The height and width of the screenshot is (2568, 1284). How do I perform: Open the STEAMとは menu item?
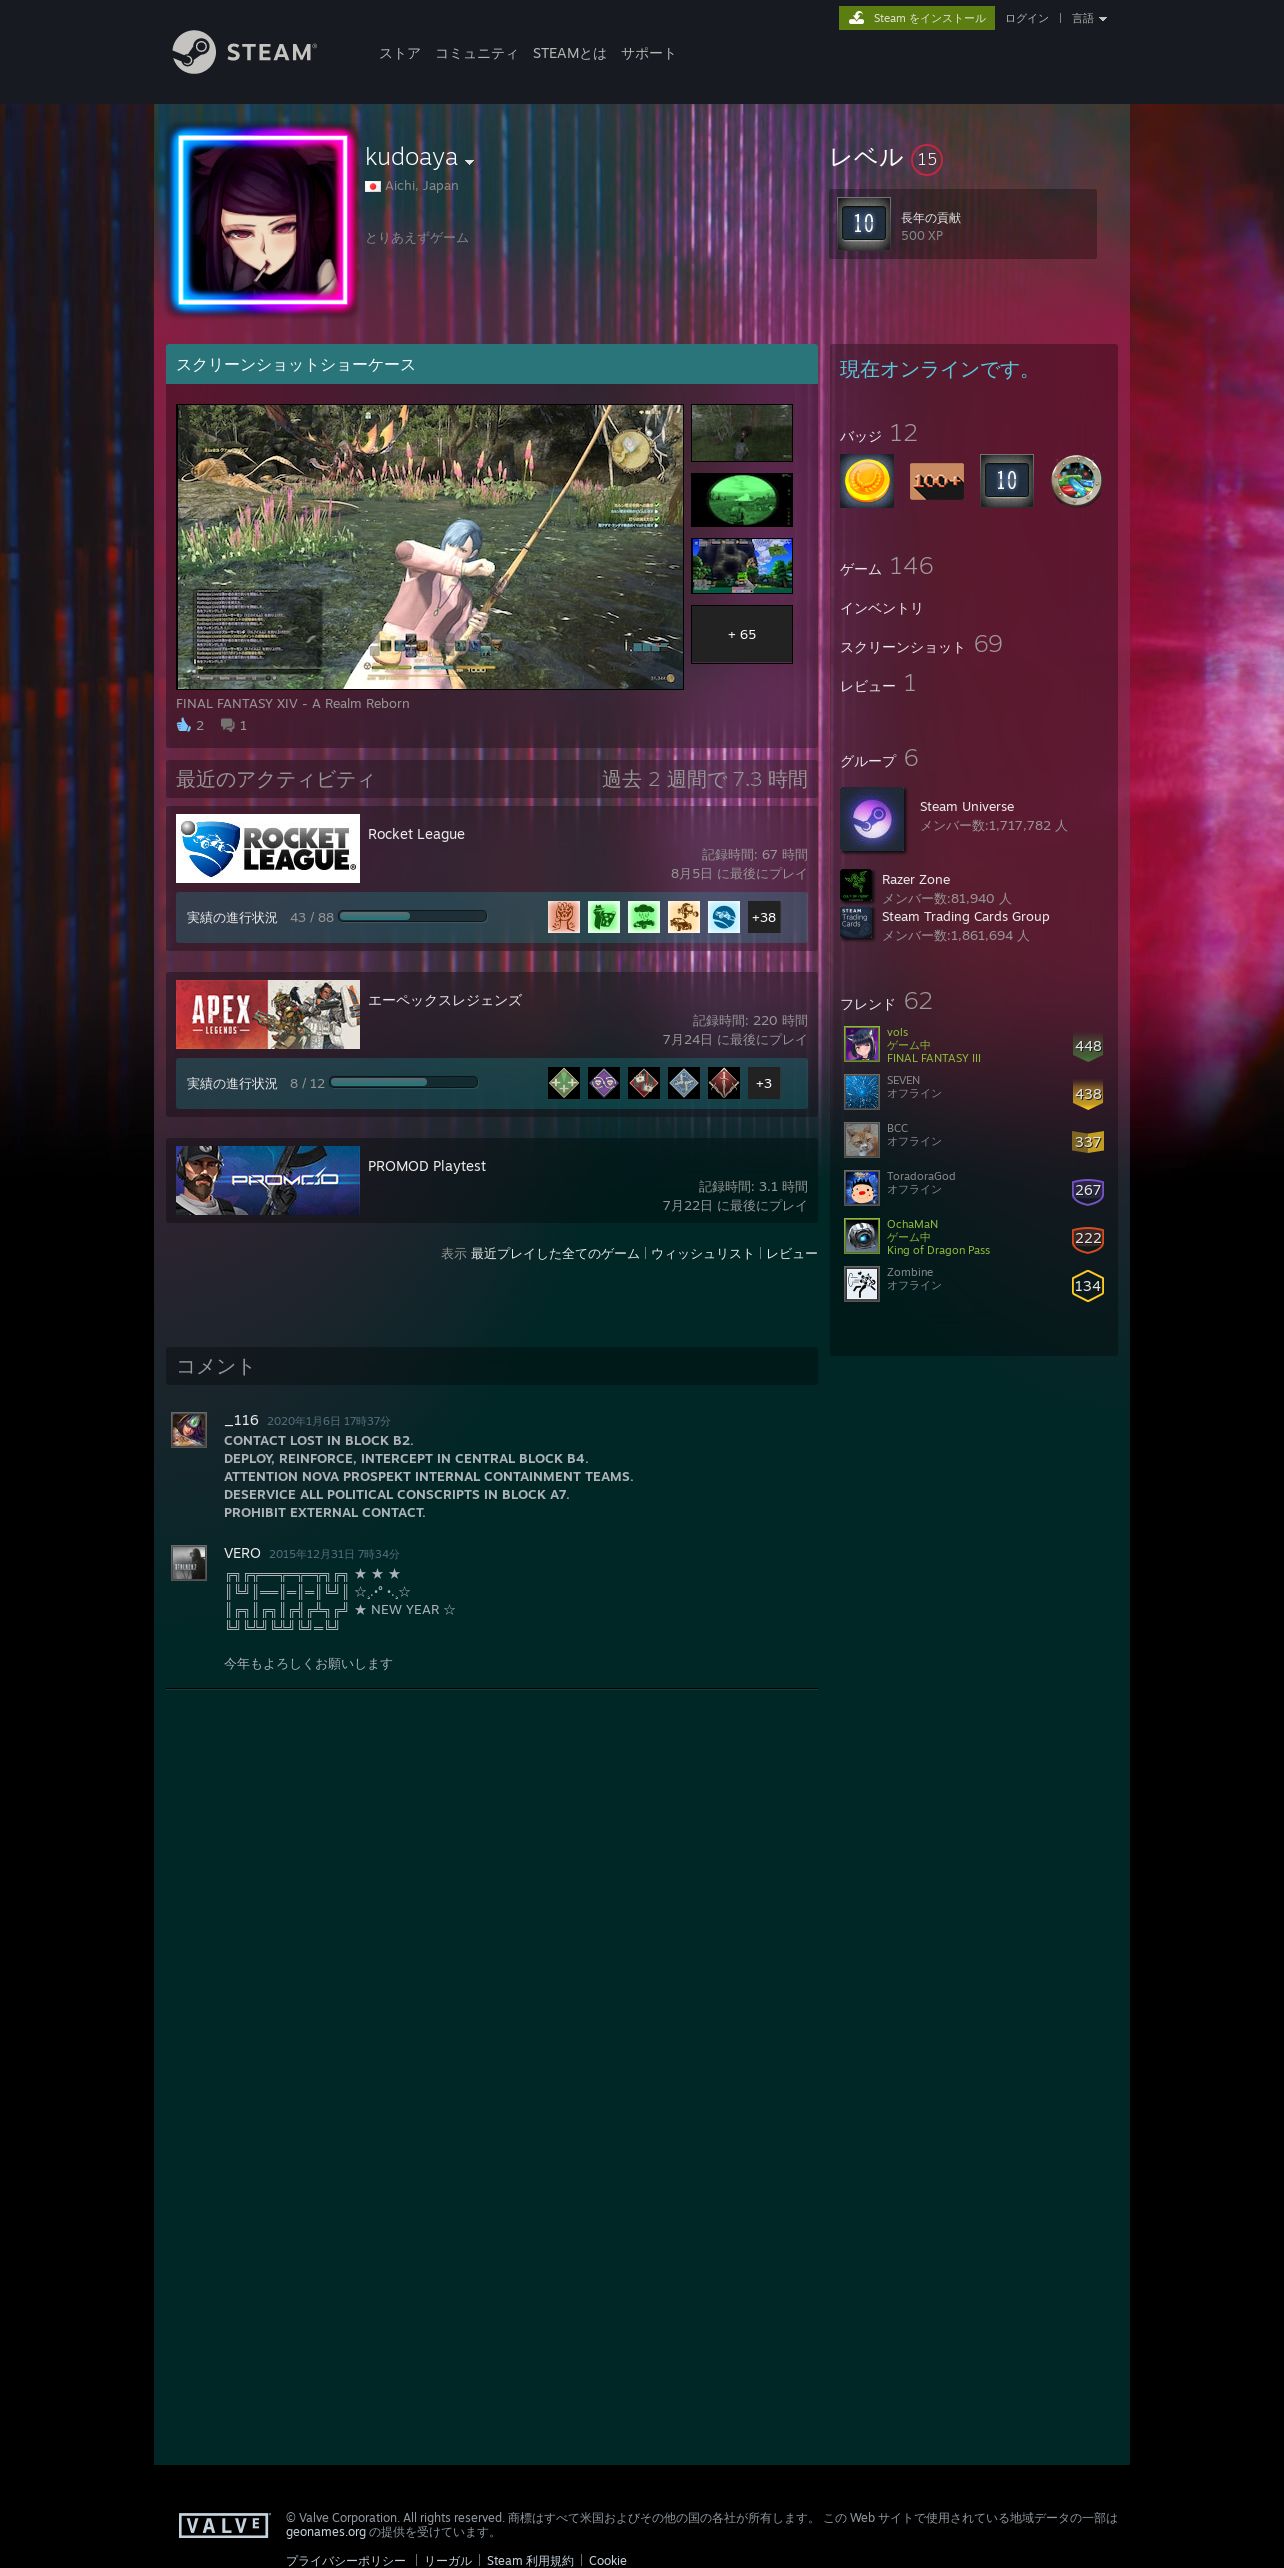click(x=570, y=54)
